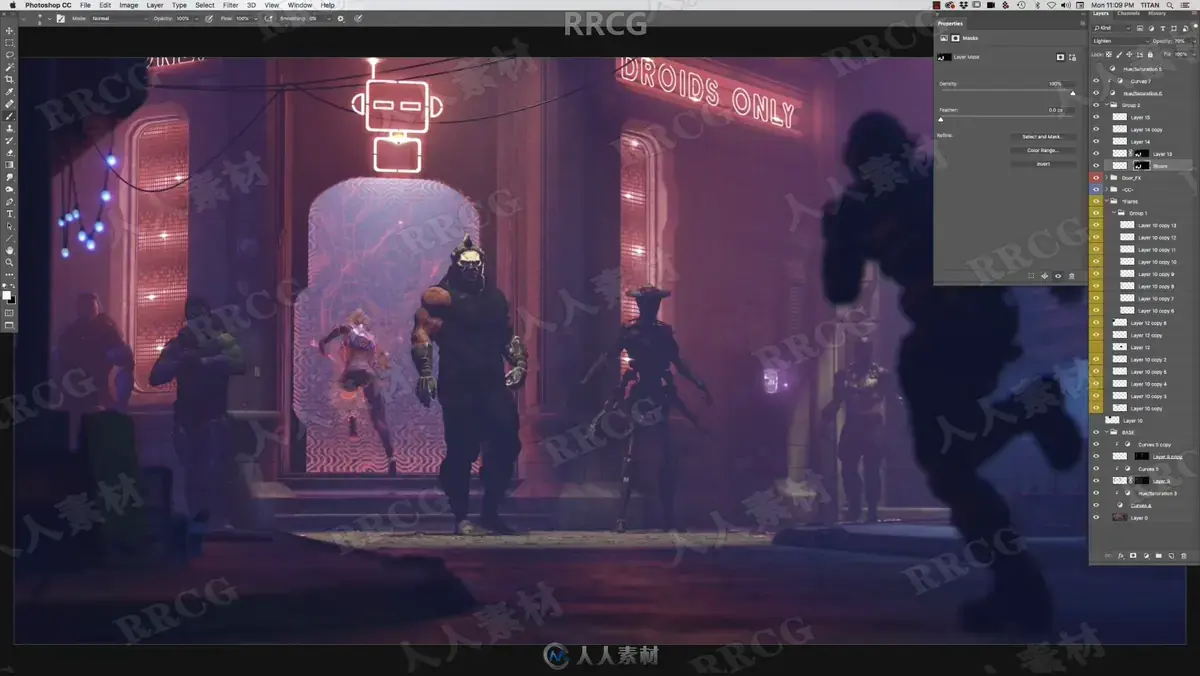
Task: Select the Brush tool in toolbox
Action: point(10,116)
